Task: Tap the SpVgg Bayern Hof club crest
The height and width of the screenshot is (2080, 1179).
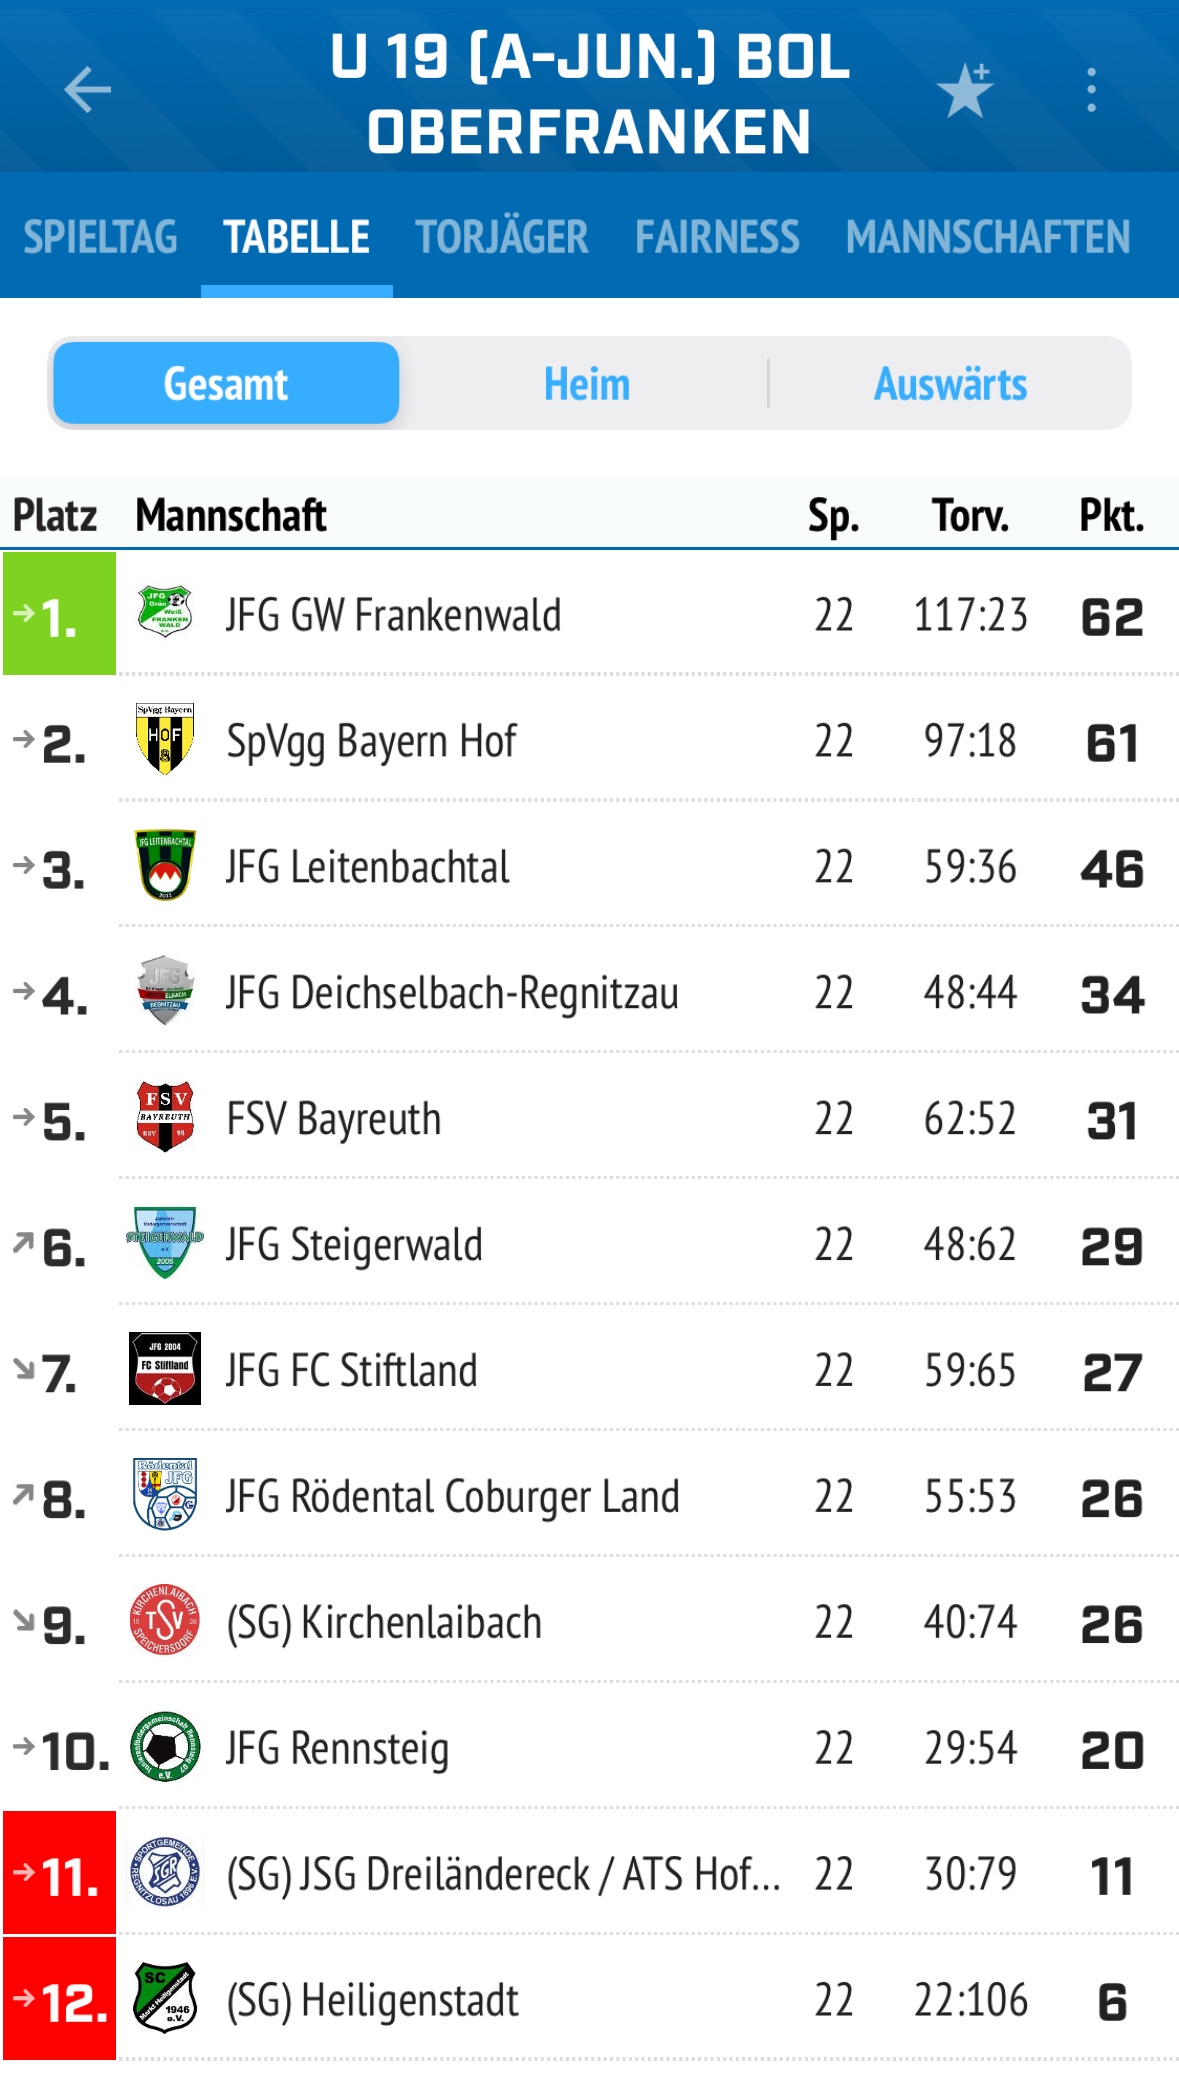Action: pyautogui.click(x=165, y=739)
